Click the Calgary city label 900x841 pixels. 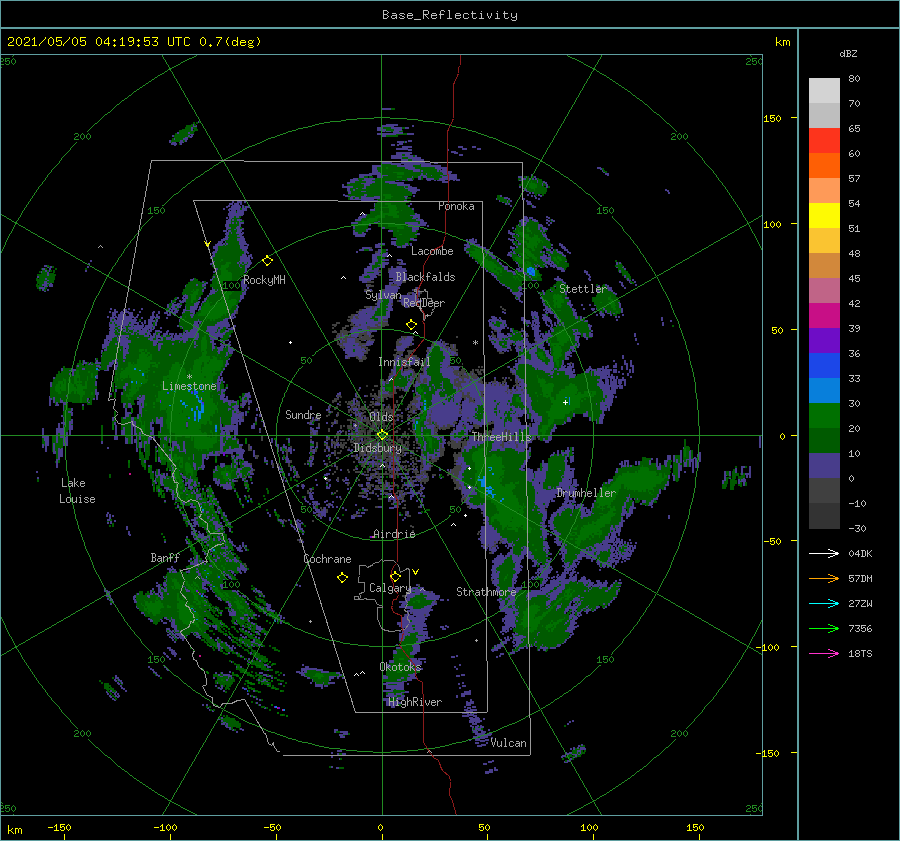[x=390, y=588]
